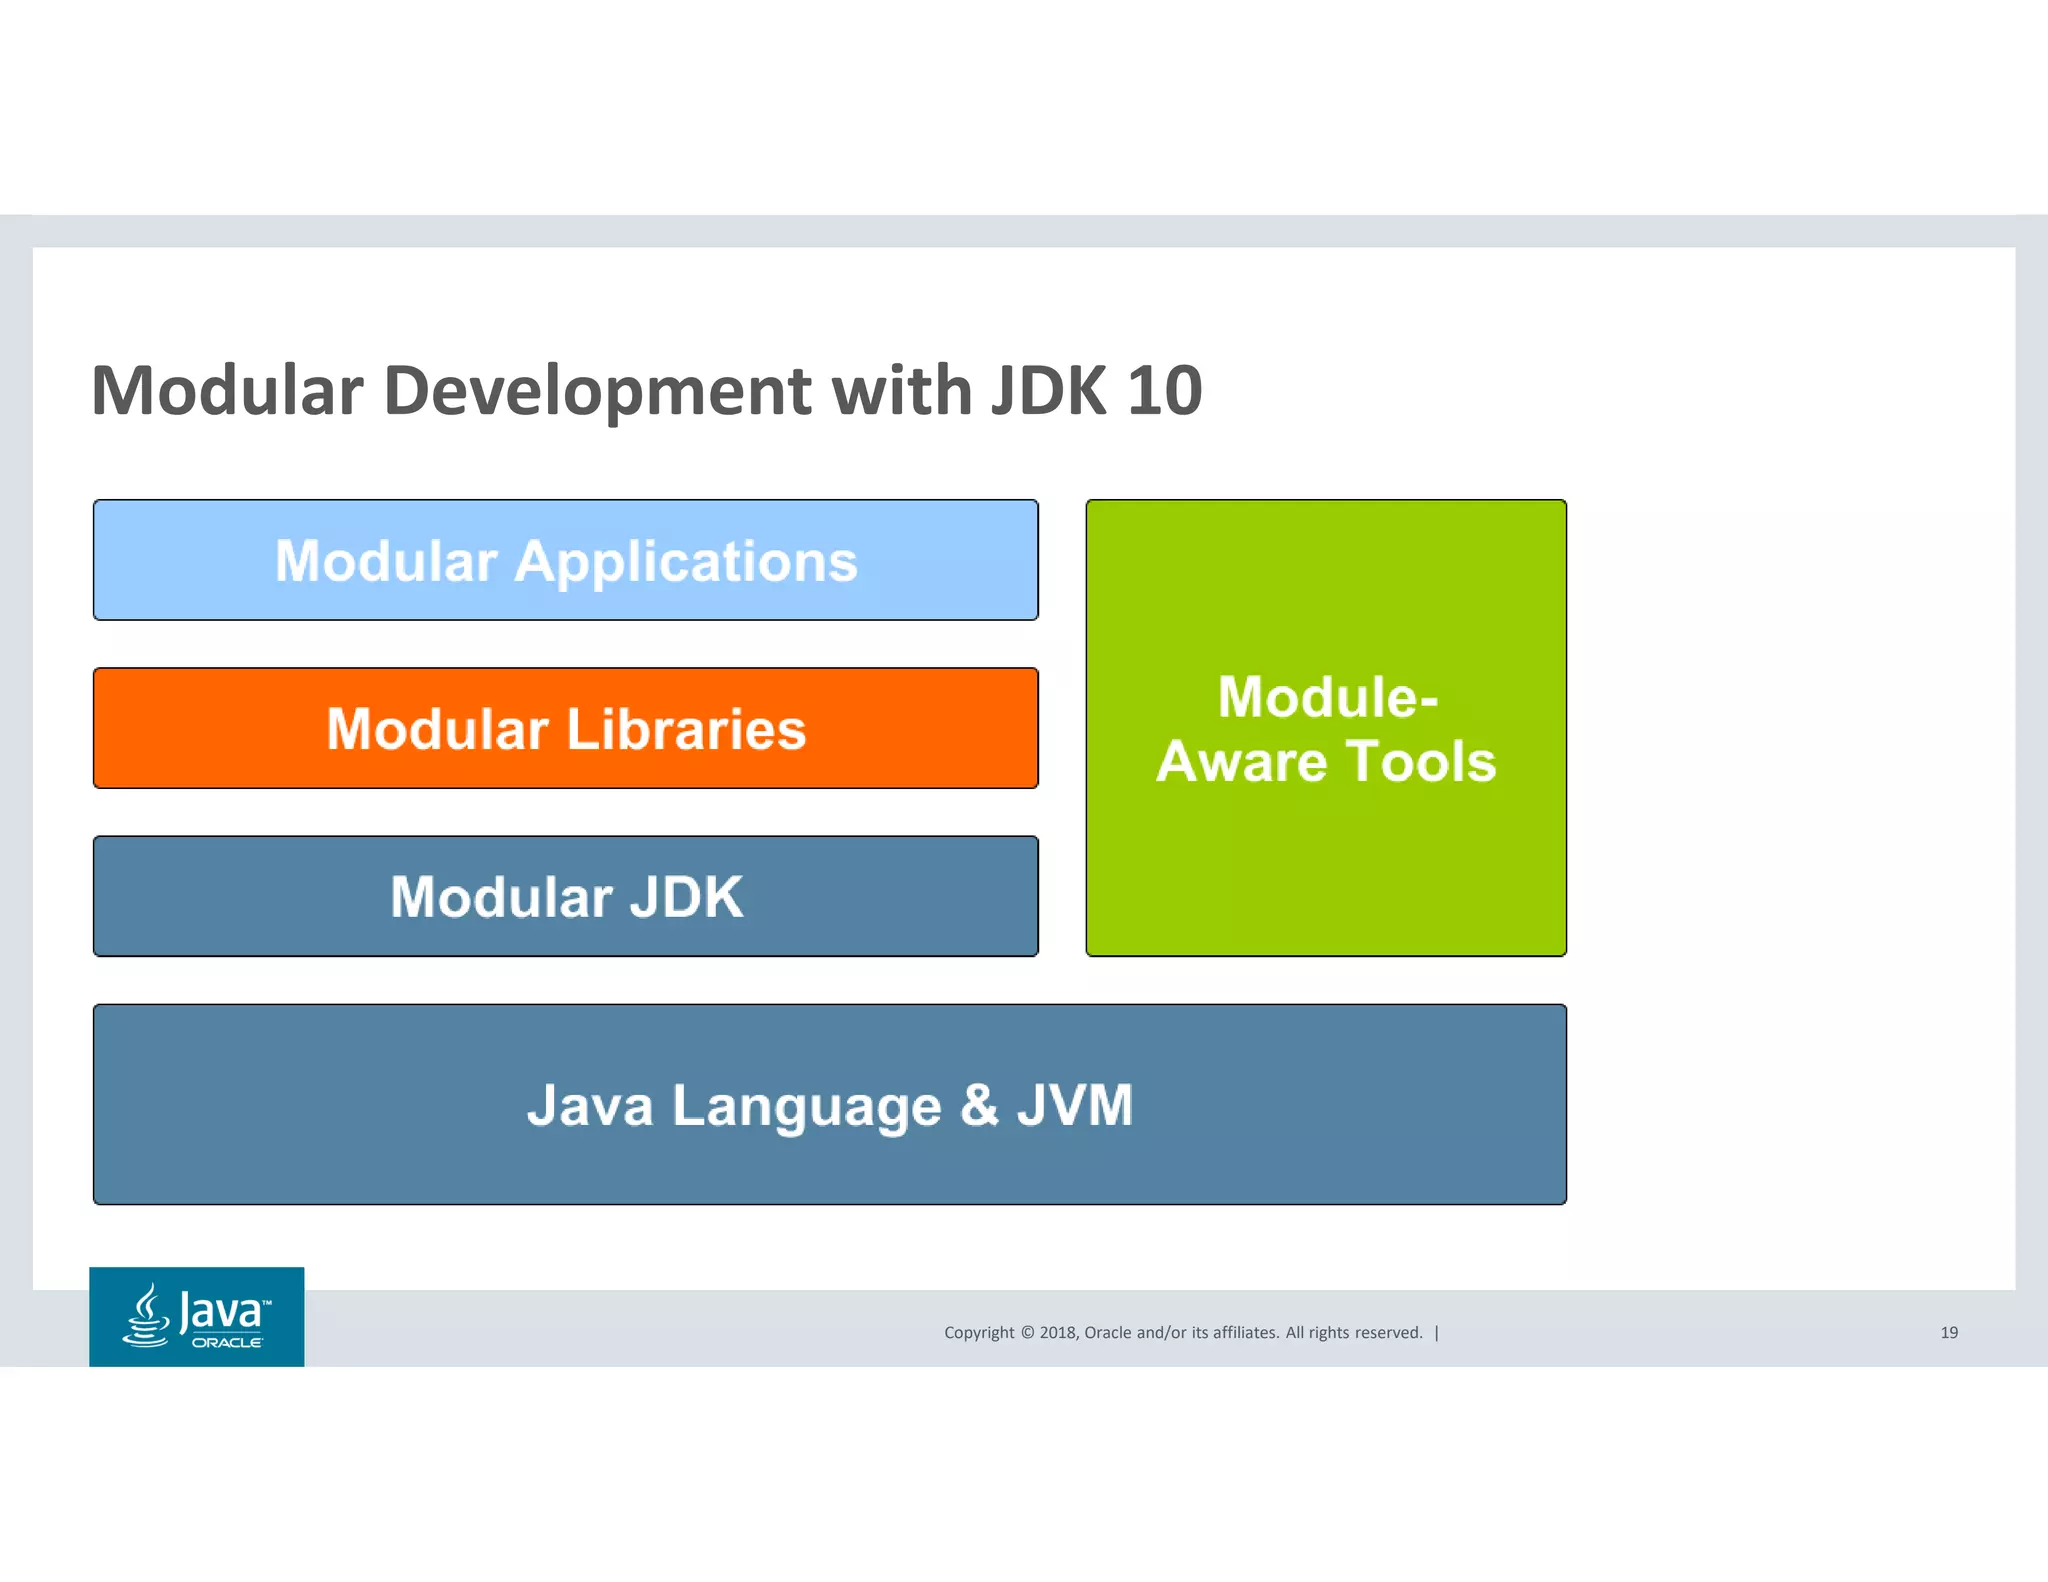Click the word 'Applications' in the blue box
This screenshot has width=2048, height=1582.
point(685,561)
